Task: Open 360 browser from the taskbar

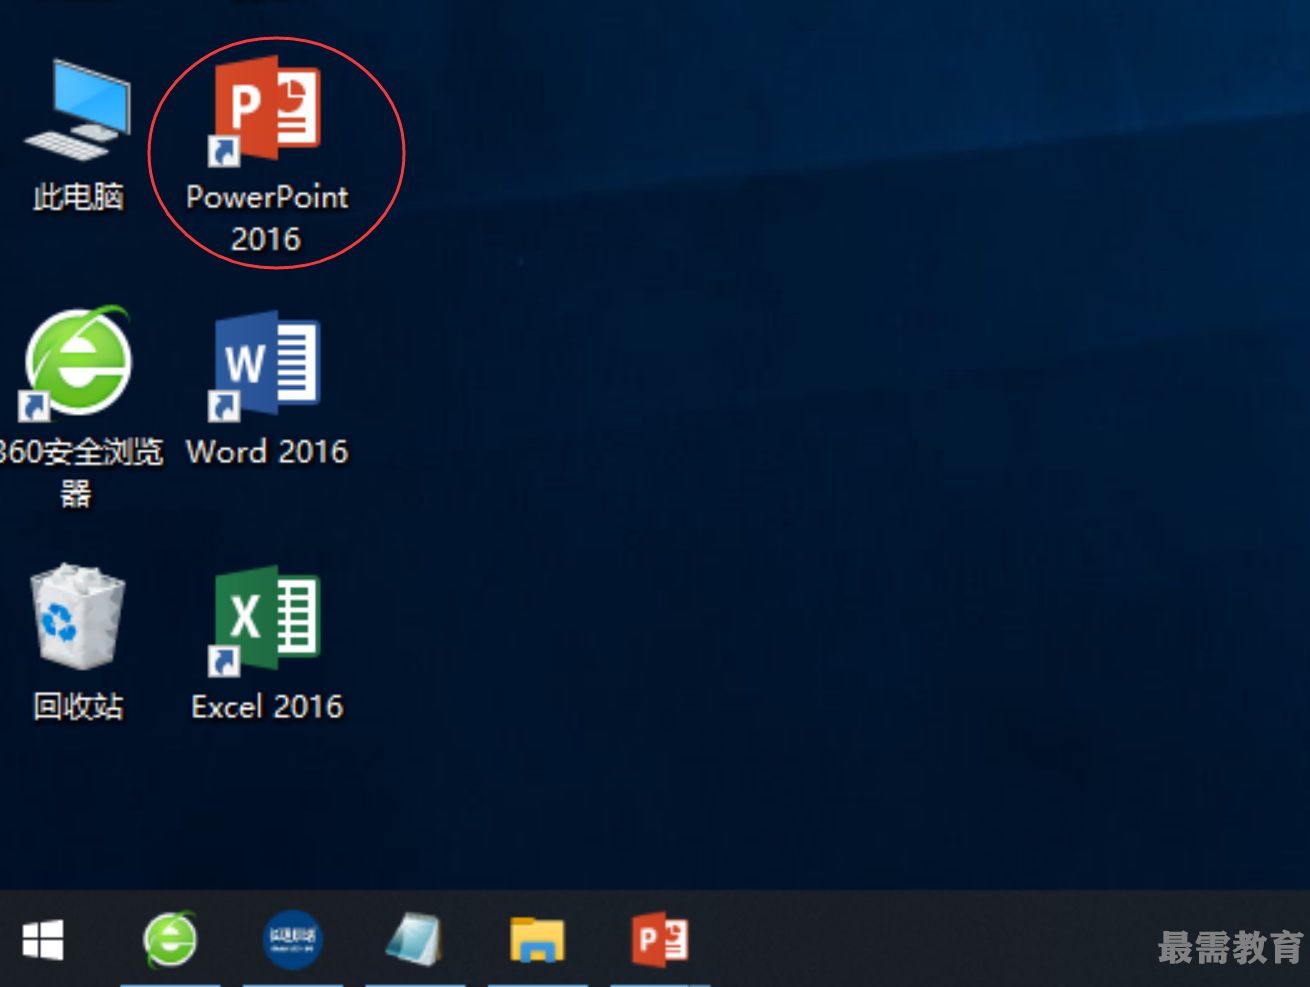Action: pos(170,940)
